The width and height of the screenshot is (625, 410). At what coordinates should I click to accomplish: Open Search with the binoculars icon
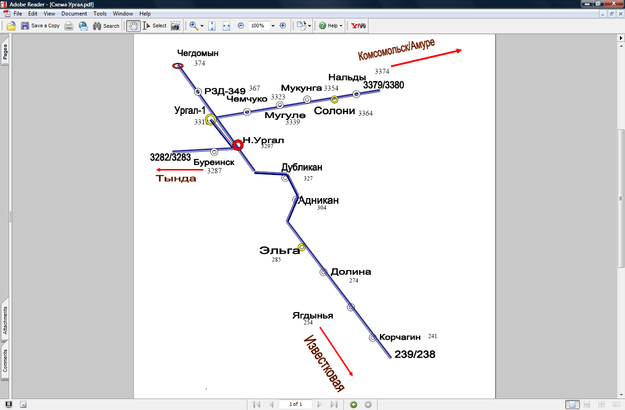click(97, 26)
